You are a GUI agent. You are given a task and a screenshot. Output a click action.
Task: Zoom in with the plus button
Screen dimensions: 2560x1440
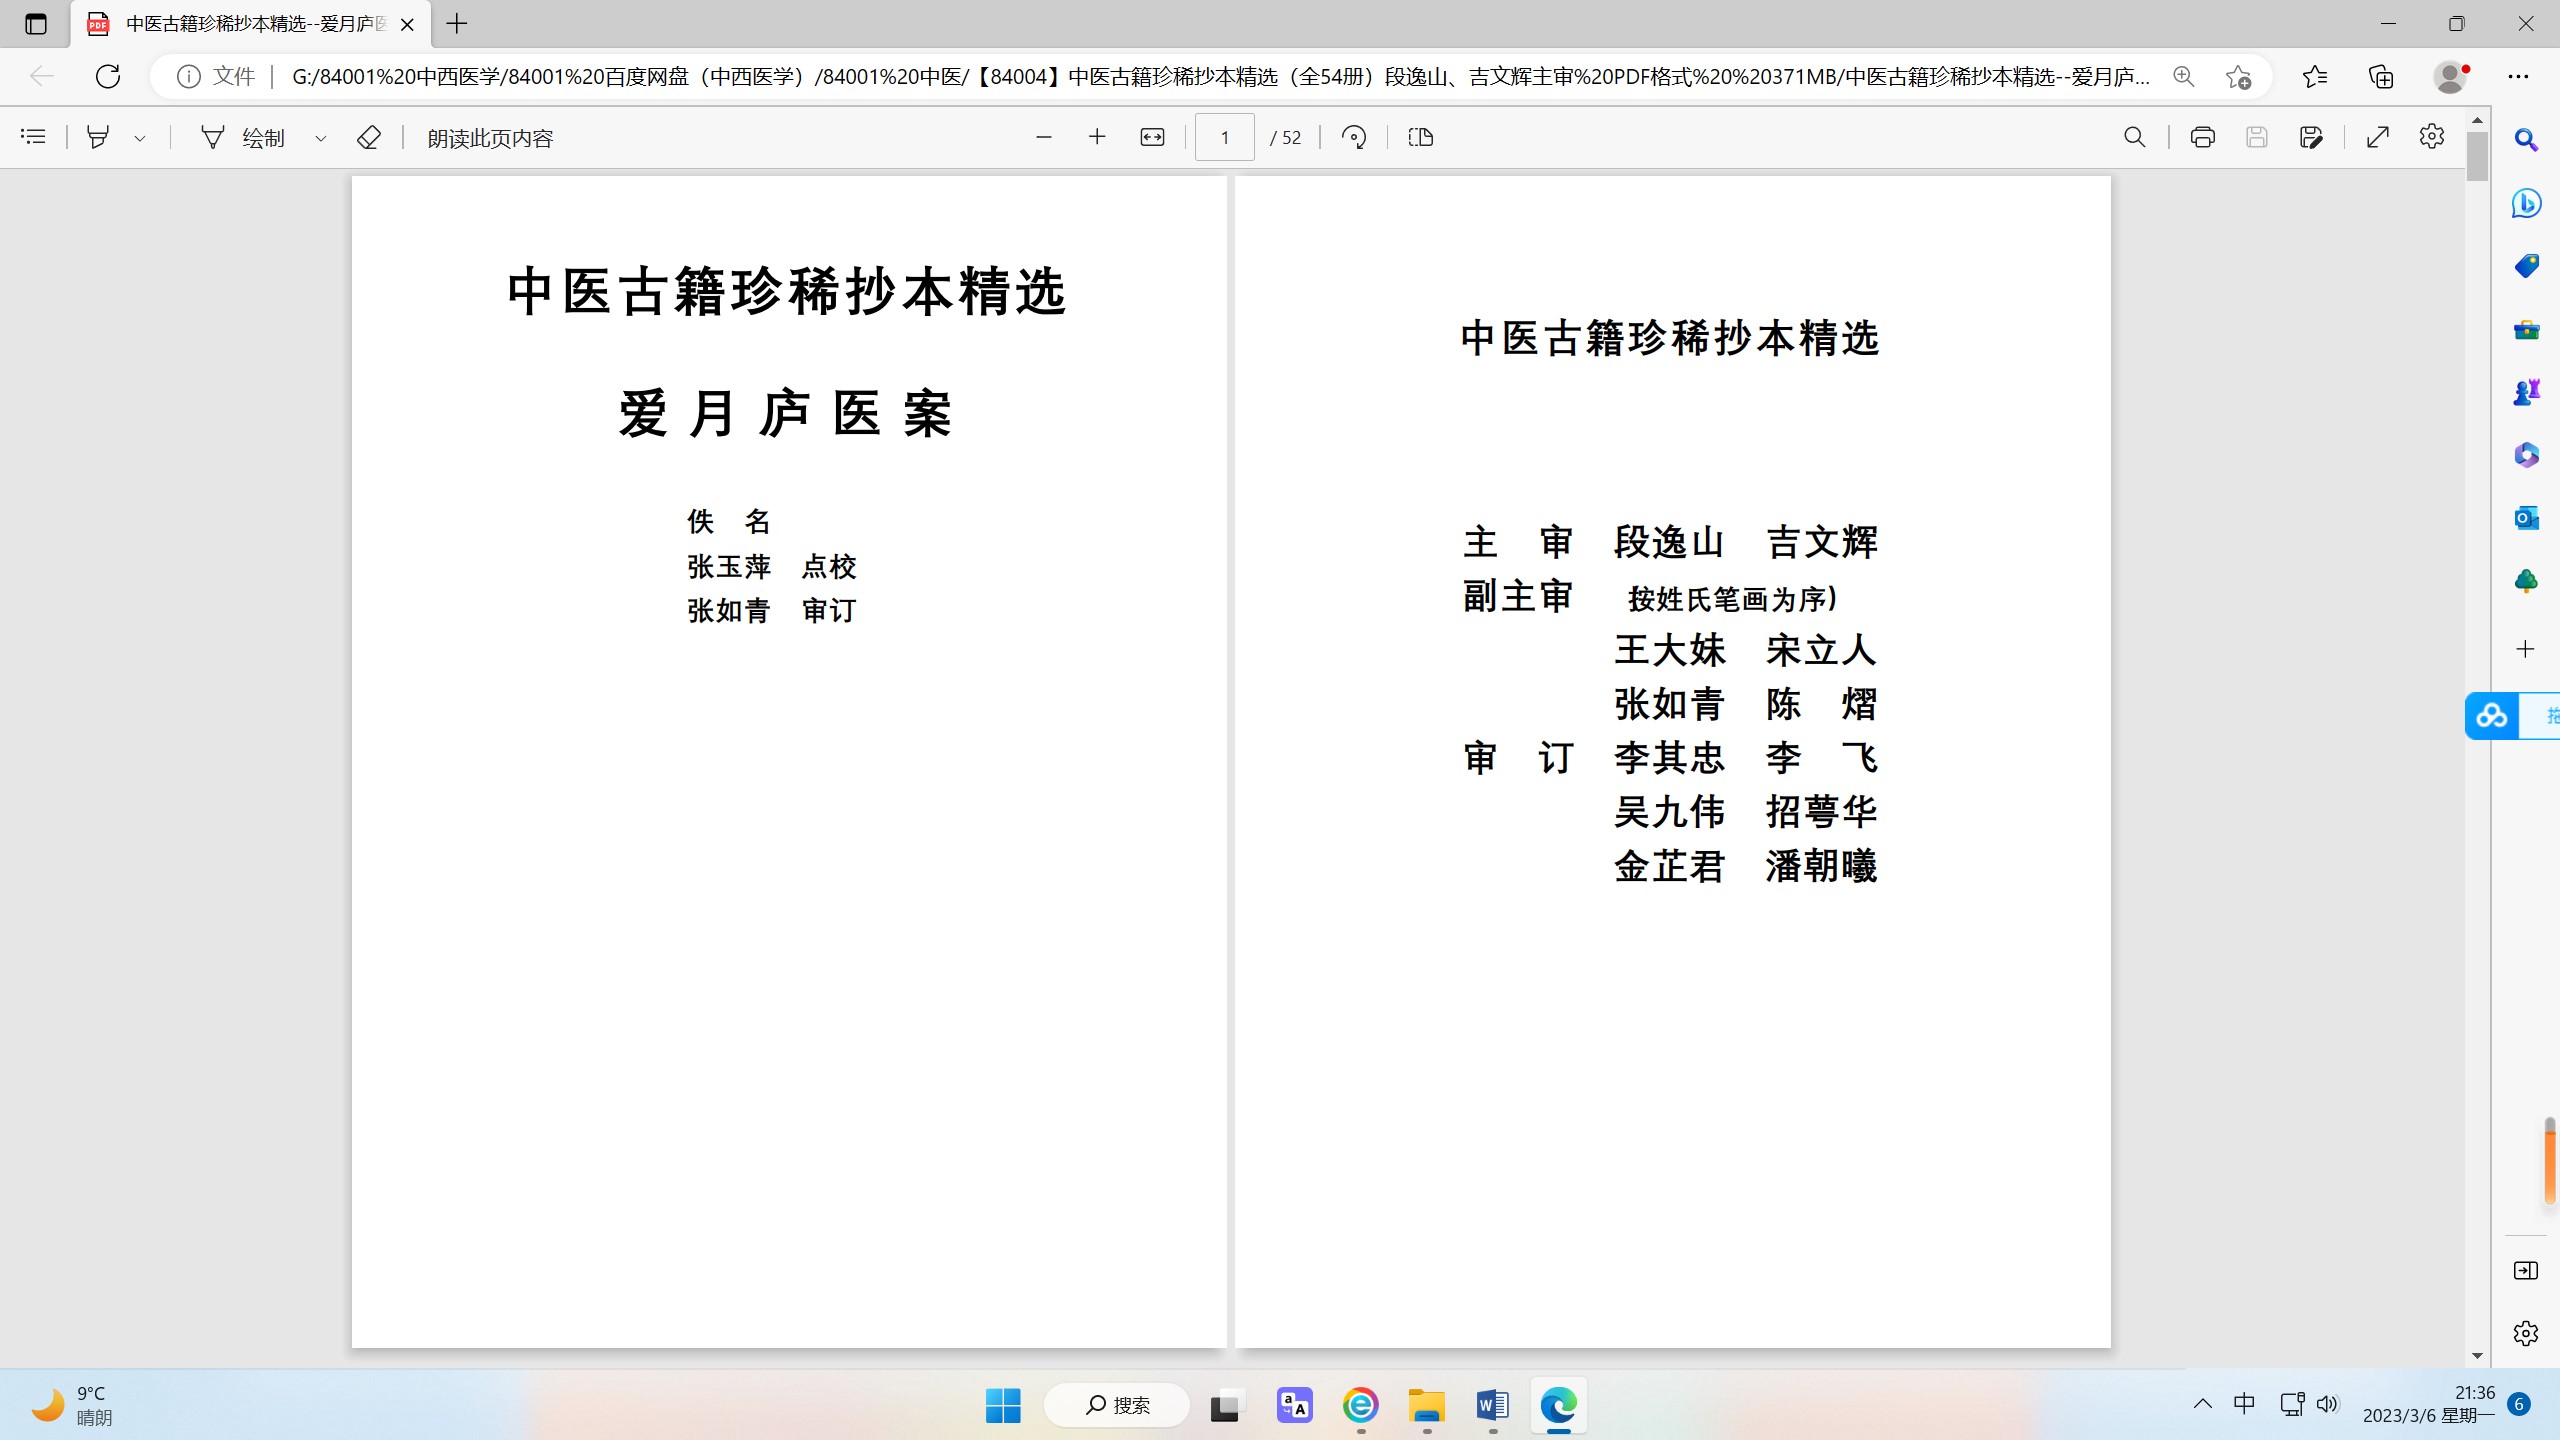pos(1097,137)
